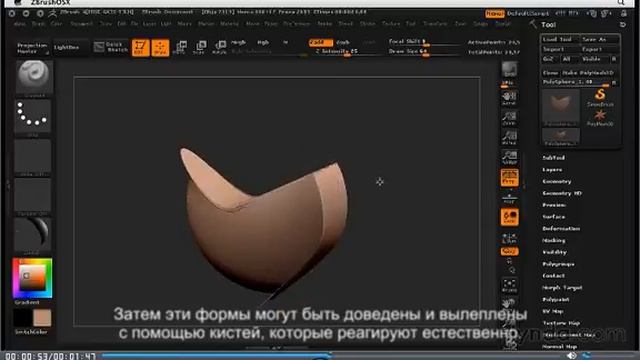640x360 pixels.
Task: Toggle the Local symmetry button
Action: [x=509, y=217]
